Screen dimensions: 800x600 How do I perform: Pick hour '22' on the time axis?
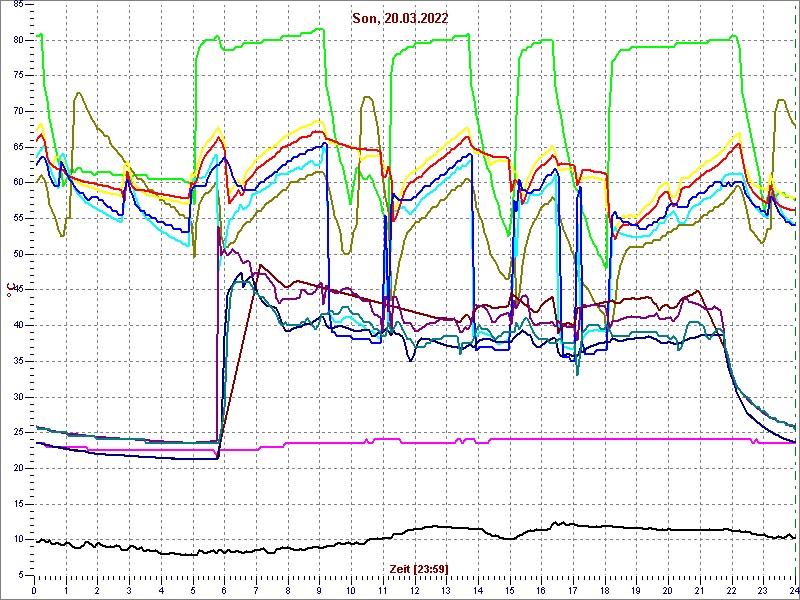pyautogui.click(x=732, y=589)
